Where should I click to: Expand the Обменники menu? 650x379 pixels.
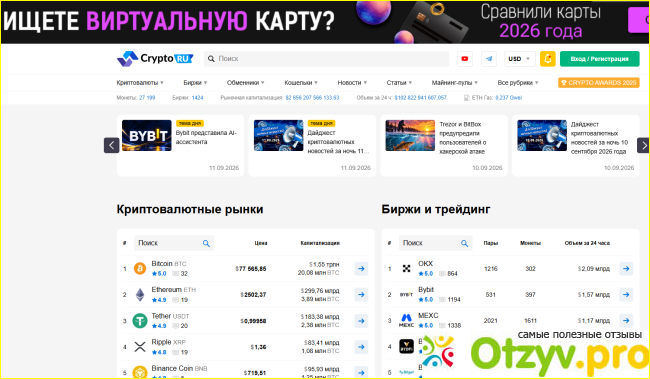tap(246, 83)
